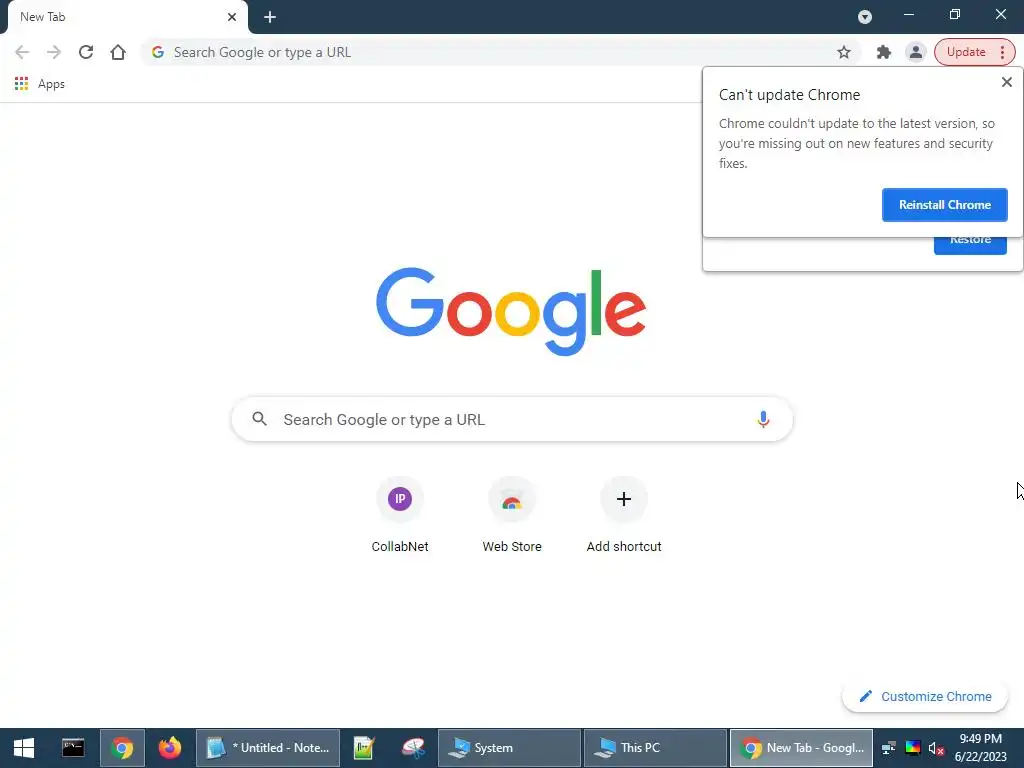Reload the page with the refresh icon
This screenshot has width=1024, height=768.
point(86,52)
